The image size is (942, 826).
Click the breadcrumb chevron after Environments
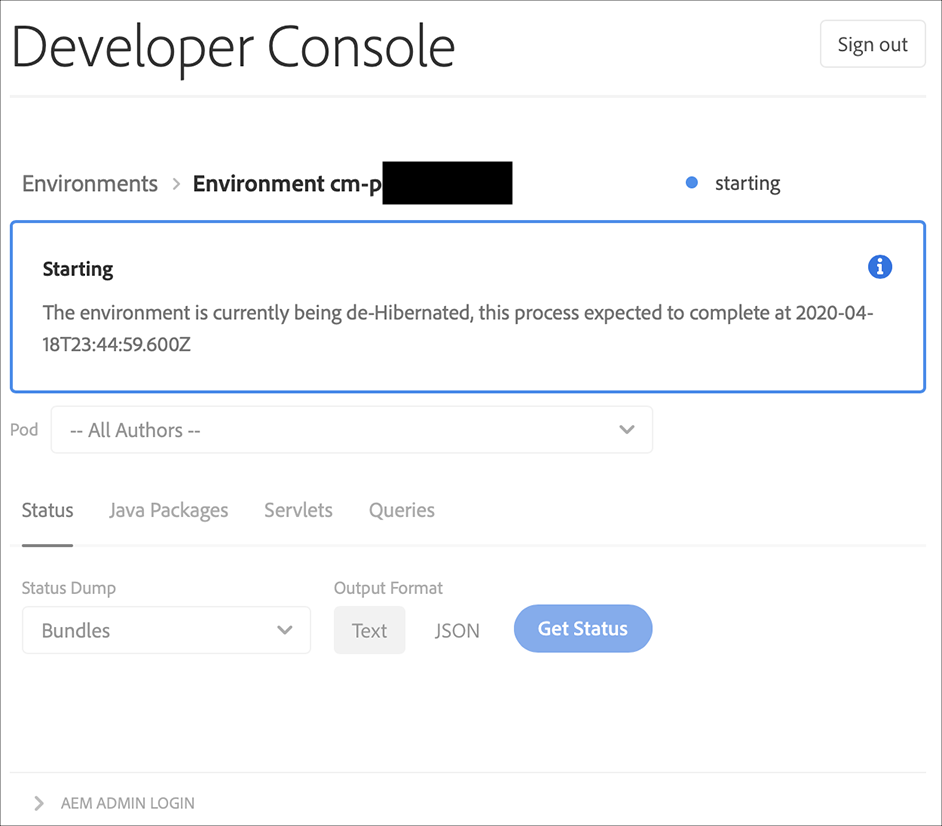[176, 184]
